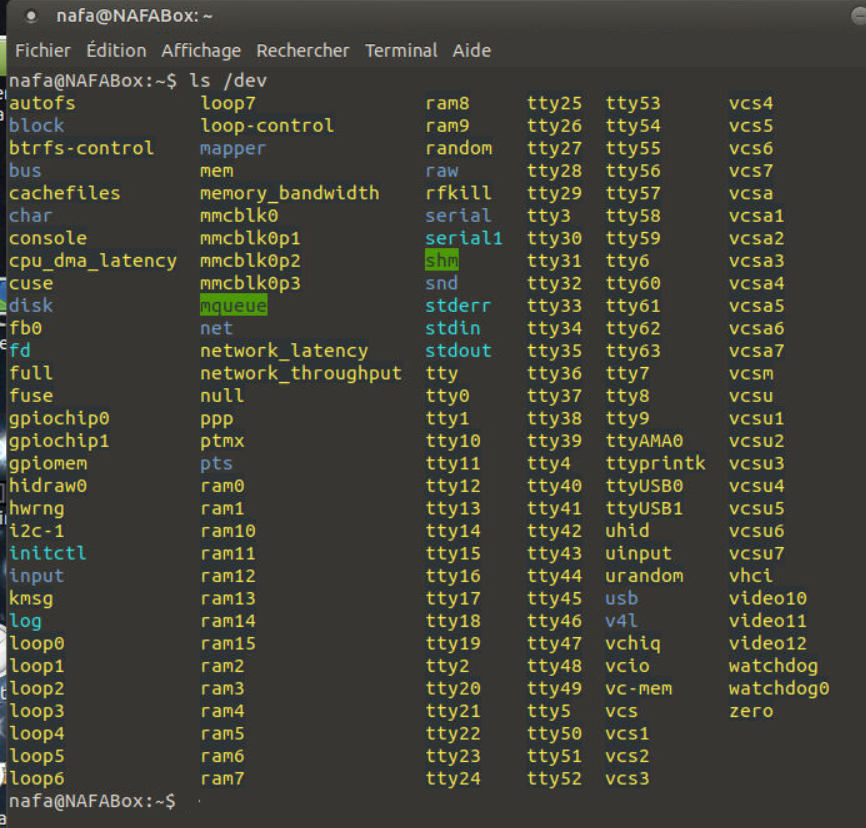Click the 'vc-mem' entry
The image size is (866, 828).
tap(638, 689)
